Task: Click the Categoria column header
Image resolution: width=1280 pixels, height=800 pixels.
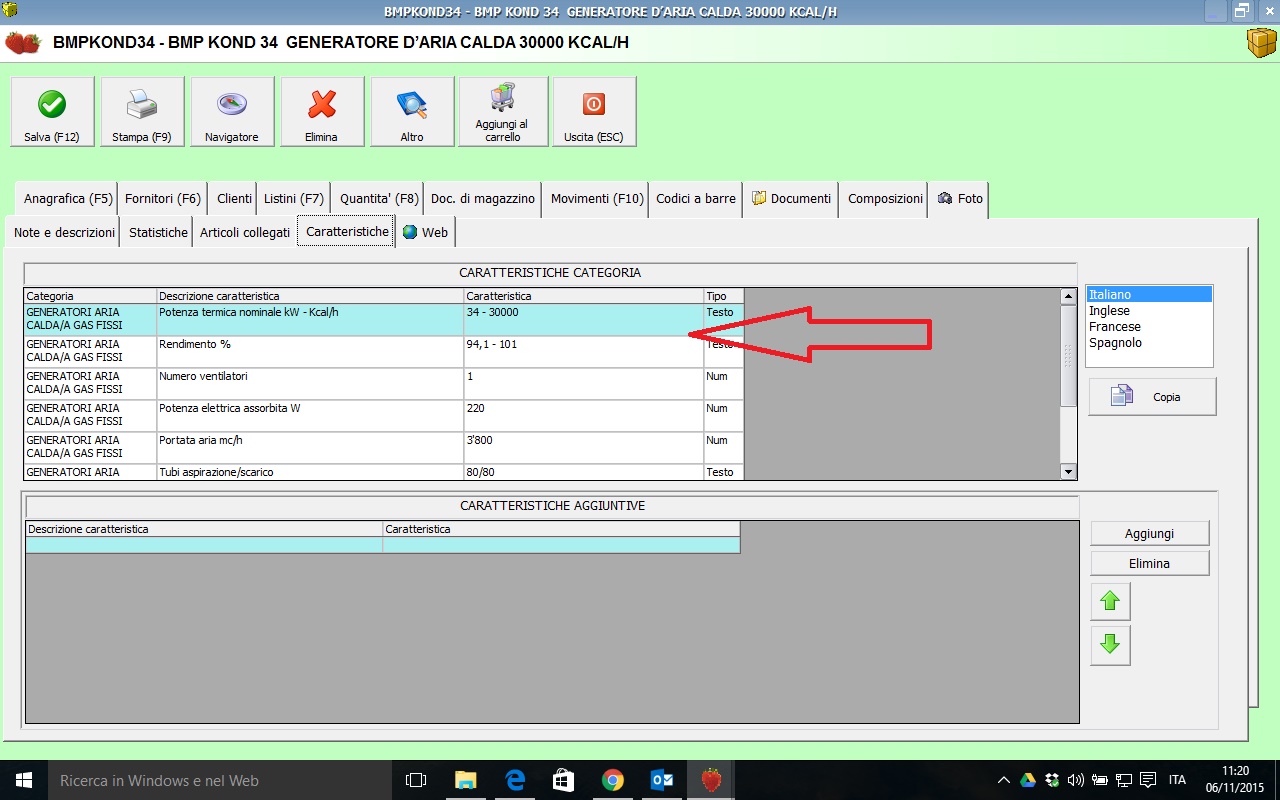Action: 90,296
